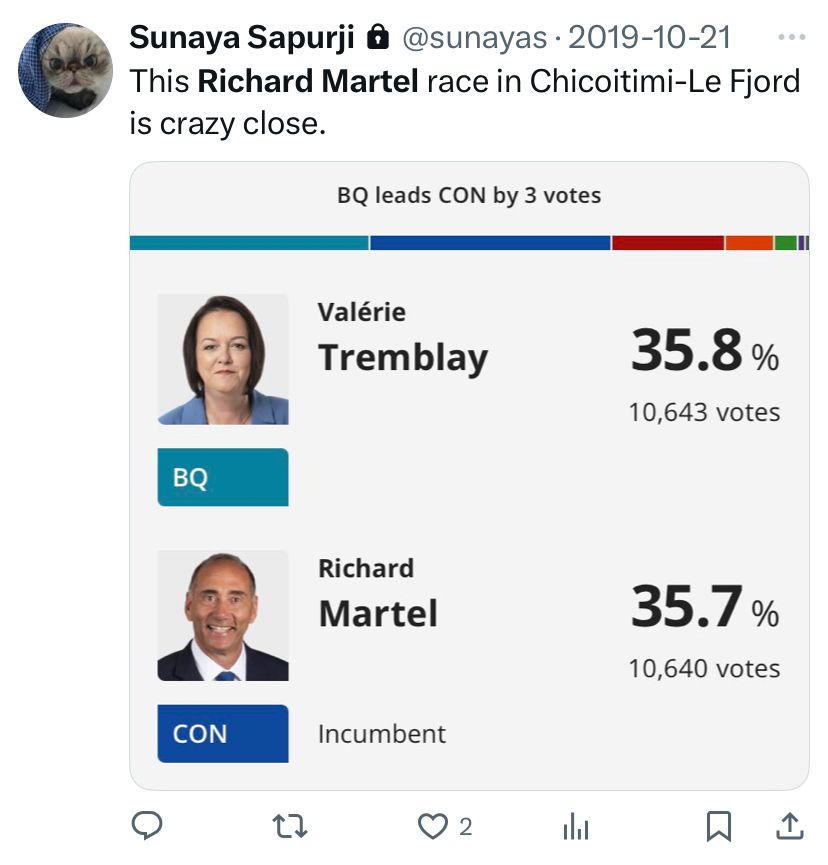Screen dimensions: 828x865
Task: Click the teal BQ party badge
Action: [223, 477]
